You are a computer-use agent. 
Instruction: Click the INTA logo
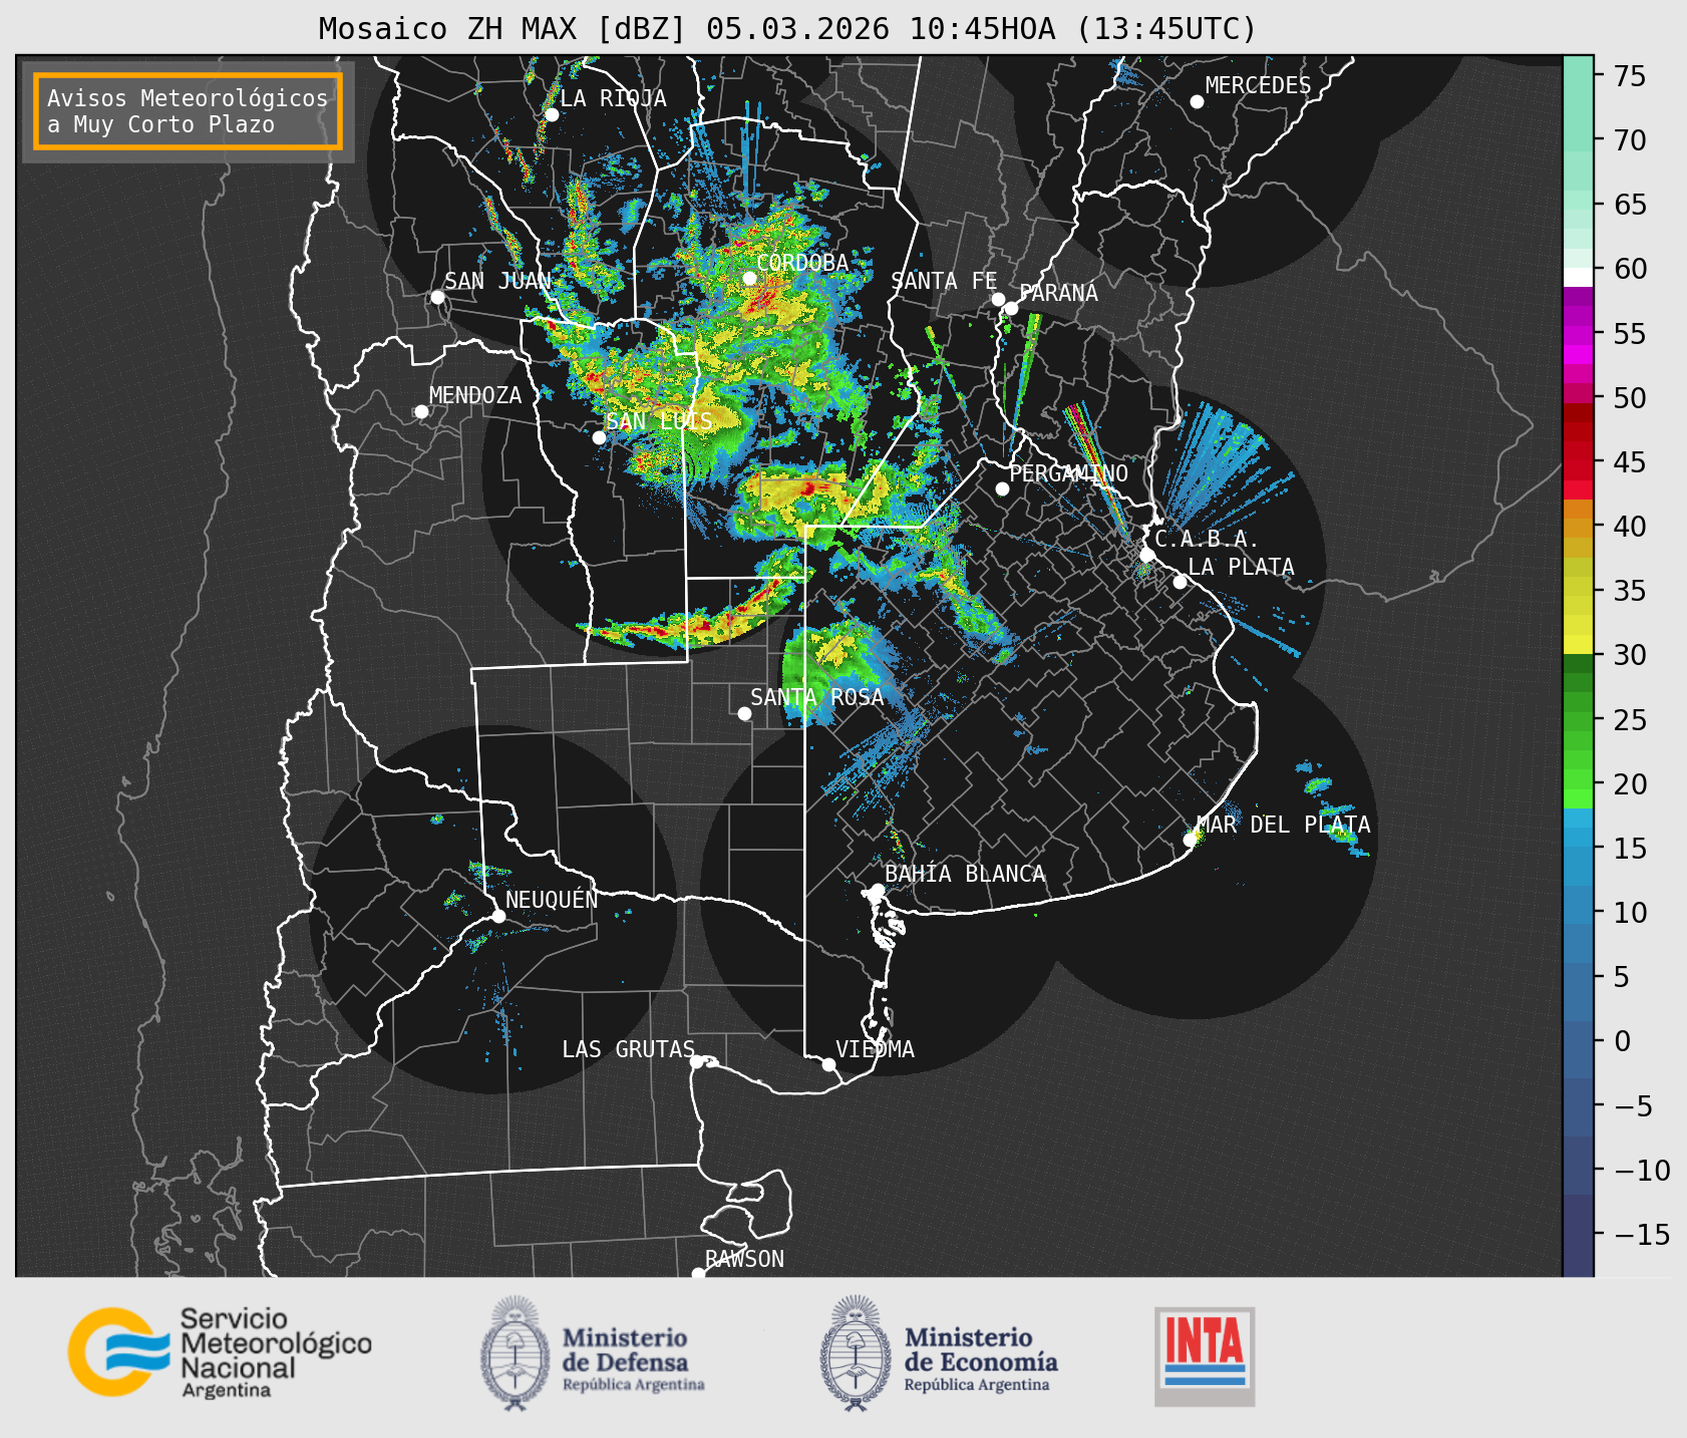click(1204, 1356)
